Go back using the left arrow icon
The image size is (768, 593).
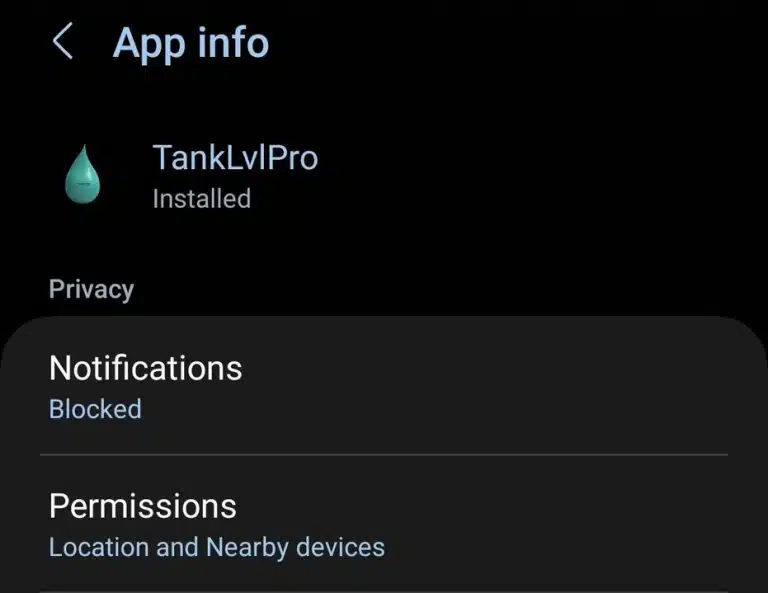63,41
